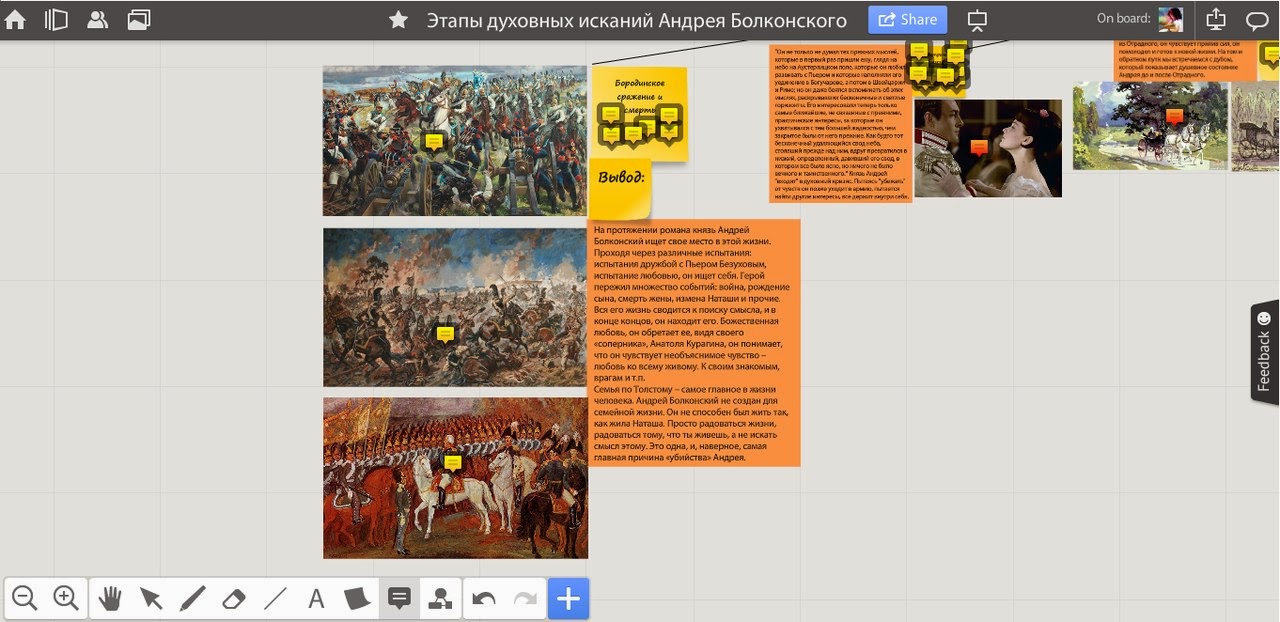Select the comment tool
Screen dimensions: 1280x622
tap(399, 599)
